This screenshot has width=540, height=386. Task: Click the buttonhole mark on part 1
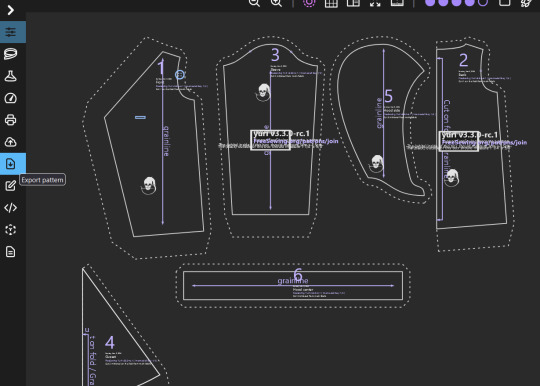(x=140, y=117)
